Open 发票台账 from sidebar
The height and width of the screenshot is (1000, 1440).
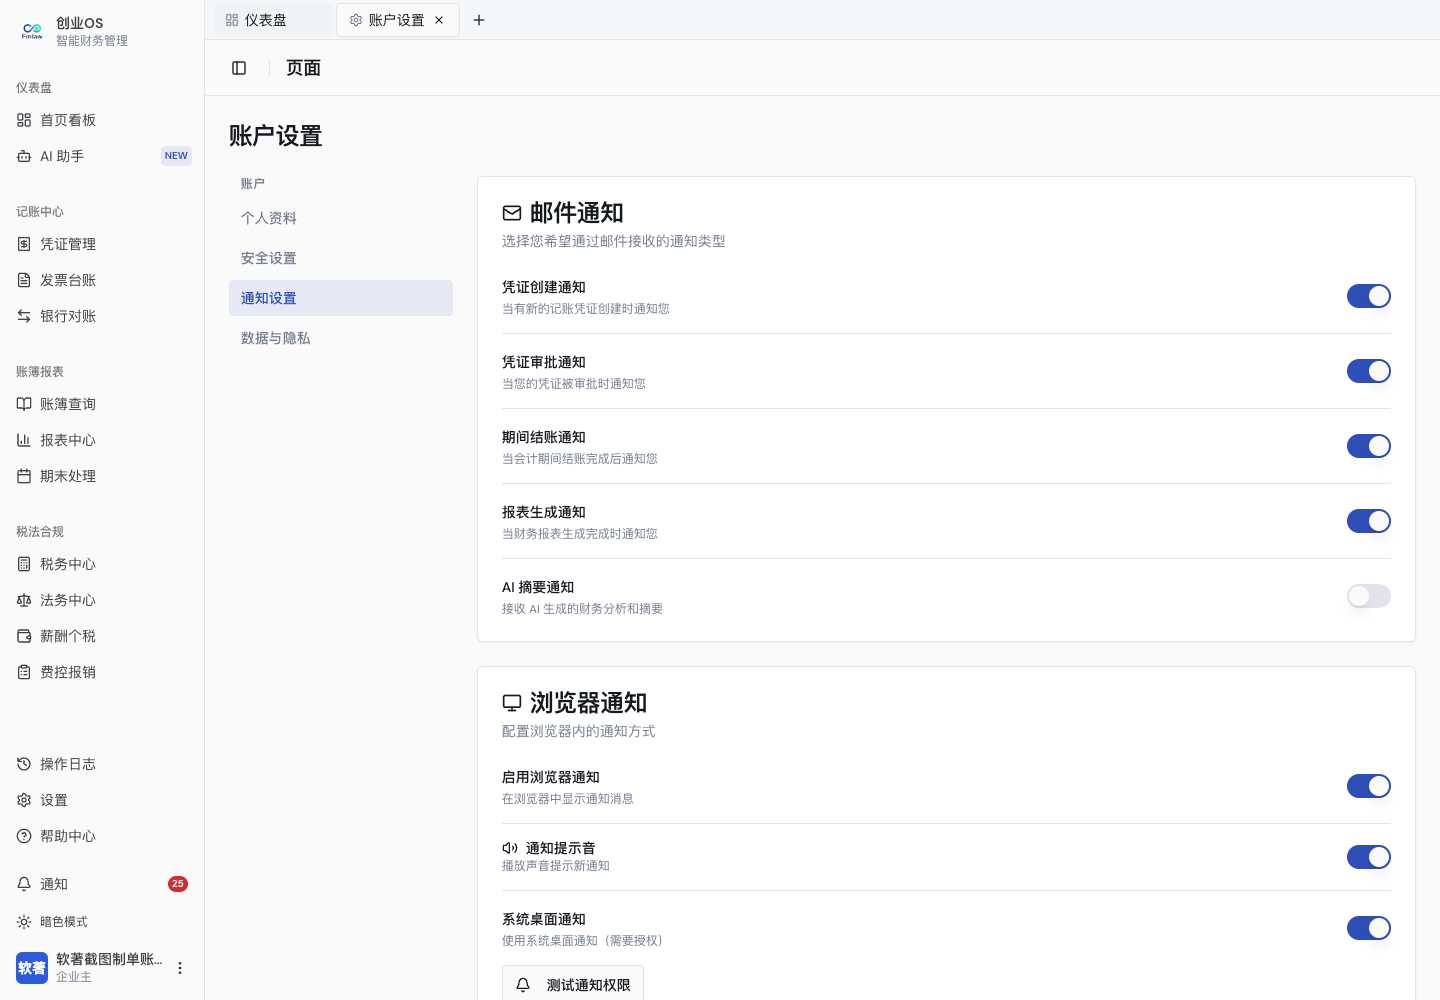pos(102,280)
